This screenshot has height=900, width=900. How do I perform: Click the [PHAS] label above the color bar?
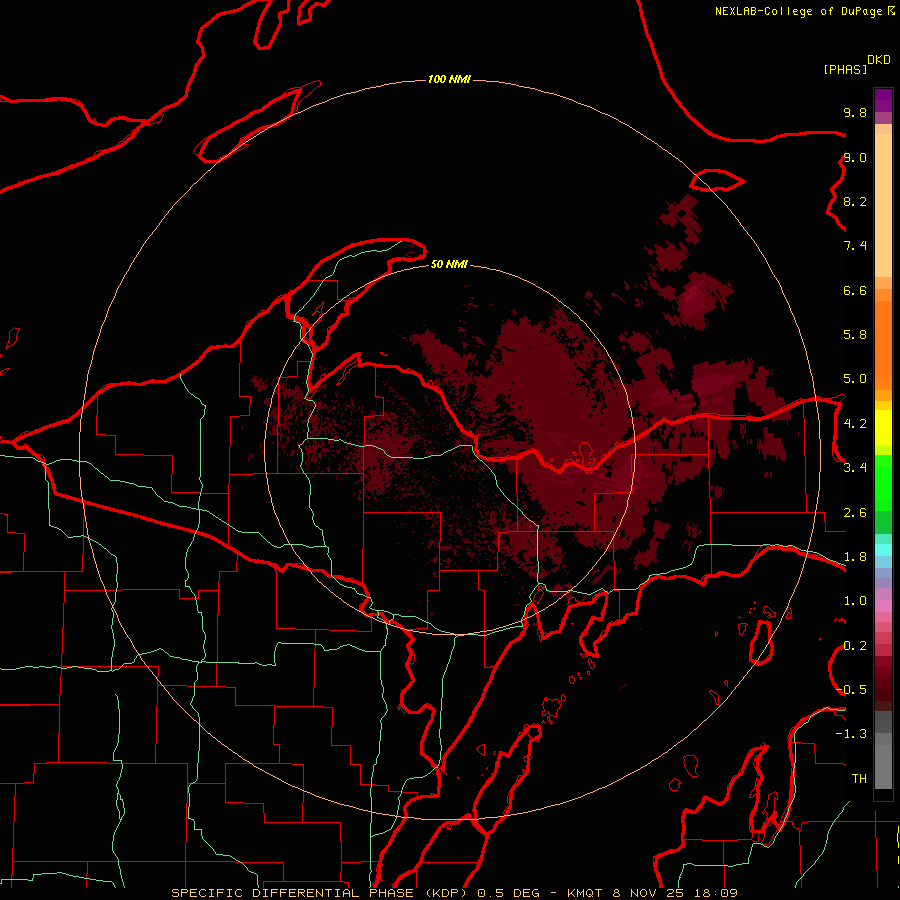pos(845,70)
